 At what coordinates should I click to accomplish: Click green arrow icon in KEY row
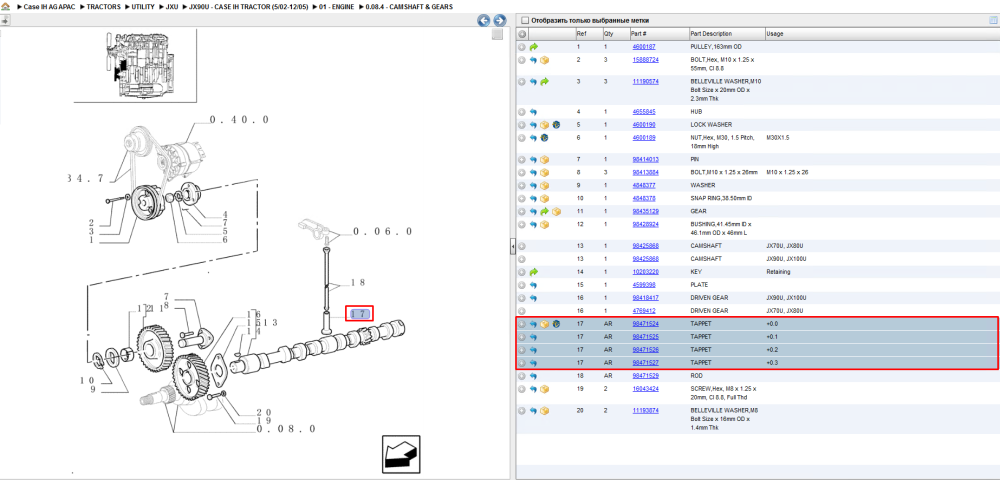[x=534, y=272]
